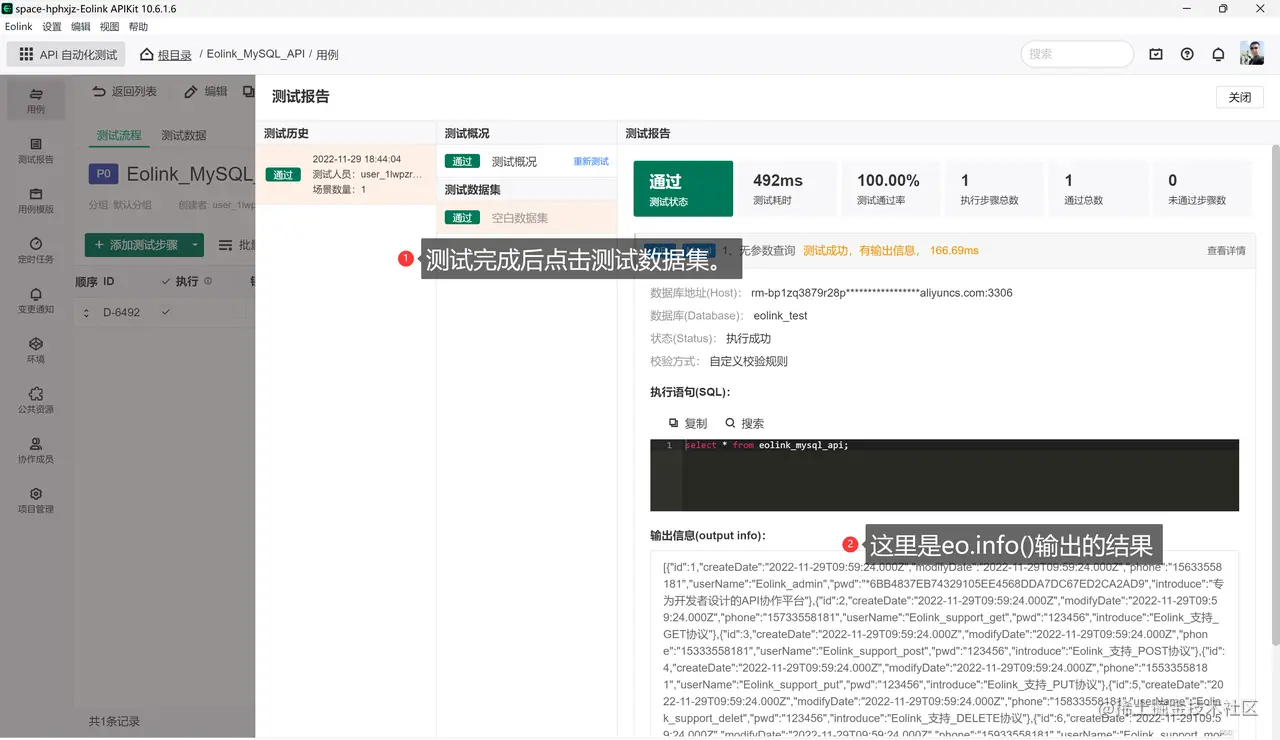
Task: Click the 492ms 测试耗时 card
Action: pyautogui.click(x=786, y=188)
